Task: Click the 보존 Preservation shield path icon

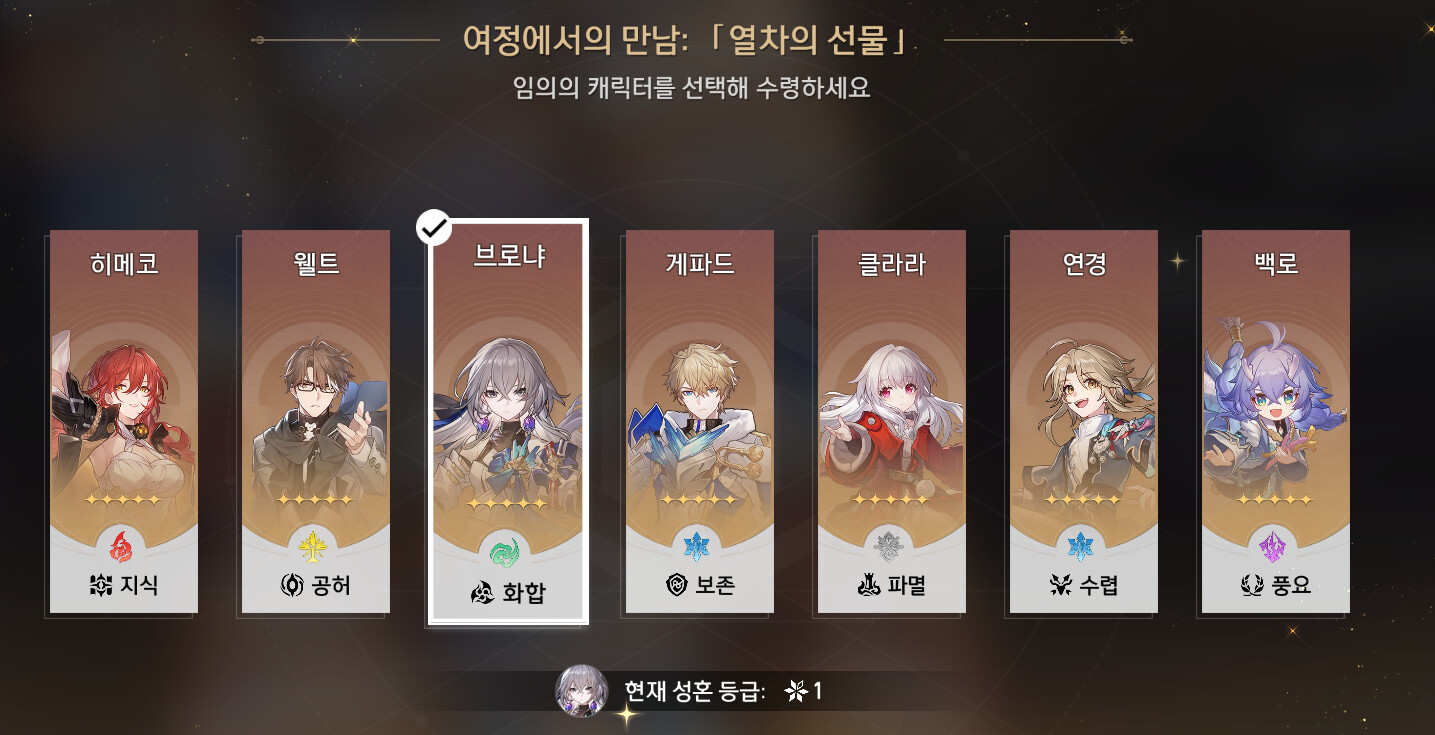Action: (677, 586)
